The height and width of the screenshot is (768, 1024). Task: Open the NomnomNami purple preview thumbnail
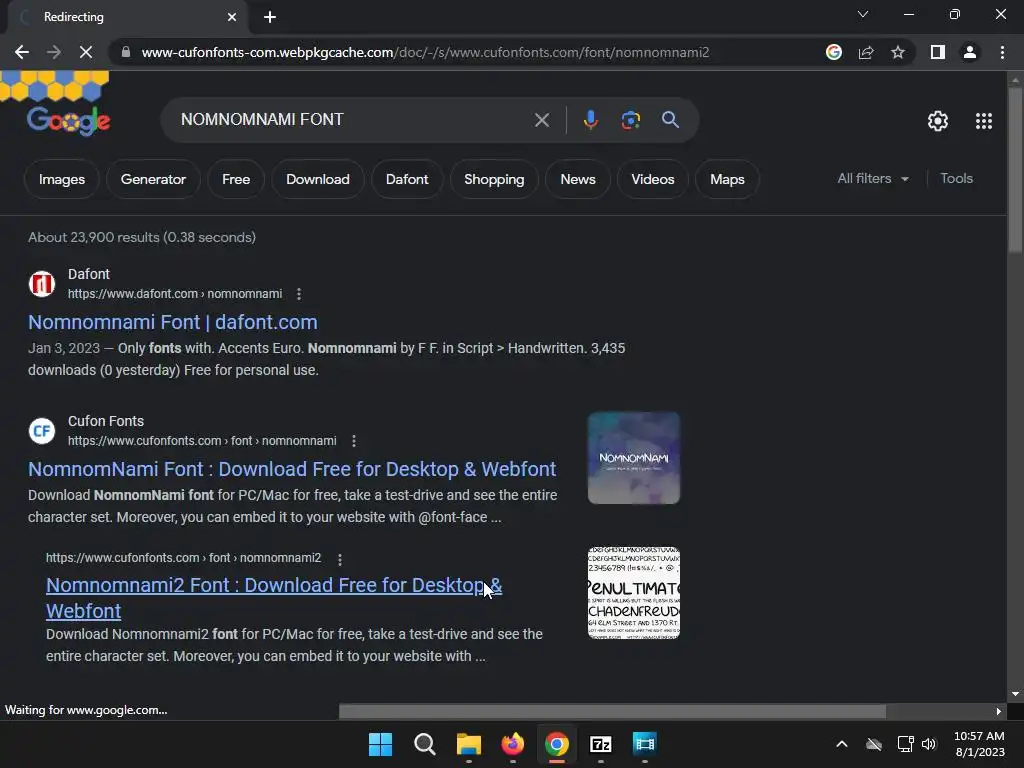click(x=633, y=458)
